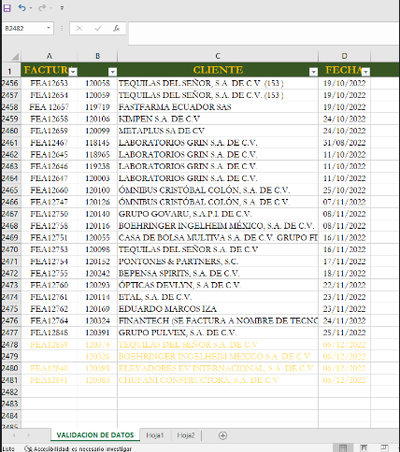Click cell GRUPO PULVEX, S.A. DE C.V.

pos(218,333)
